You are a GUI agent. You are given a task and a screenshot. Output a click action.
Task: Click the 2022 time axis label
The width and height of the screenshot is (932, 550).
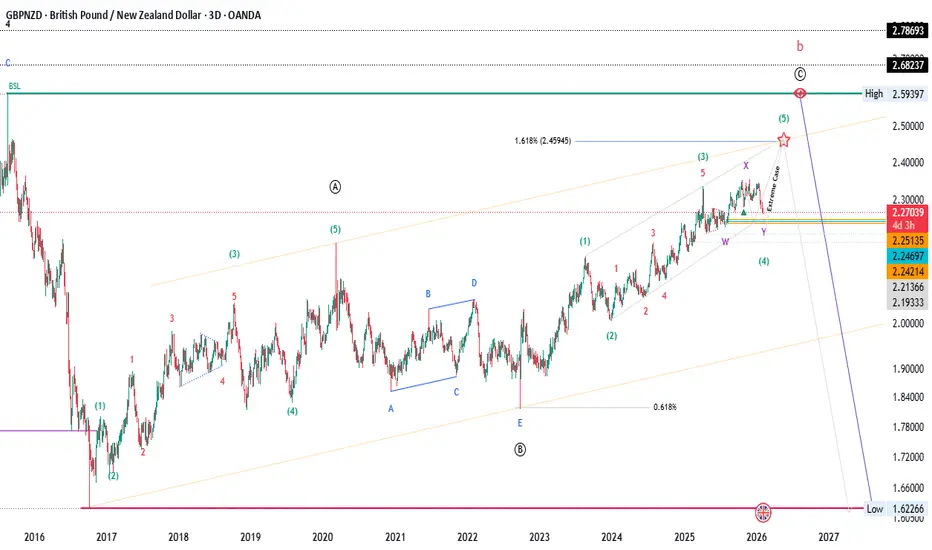pyautogui.click(x=467, y=537)
